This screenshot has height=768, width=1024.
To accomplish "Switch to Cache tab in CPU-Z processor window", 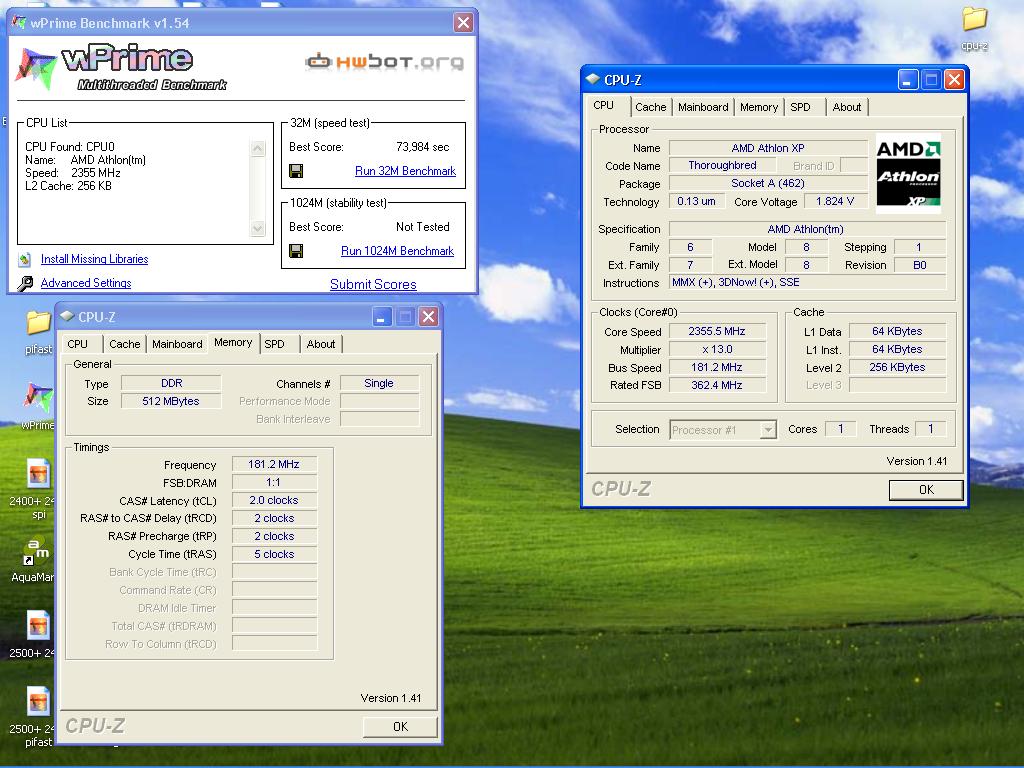I will point(650,107).
